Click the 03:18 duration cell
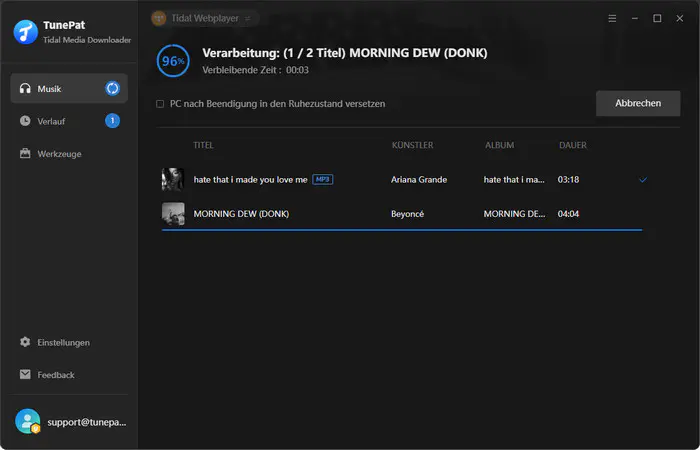The image size is (700, 450). click(568, 179)
